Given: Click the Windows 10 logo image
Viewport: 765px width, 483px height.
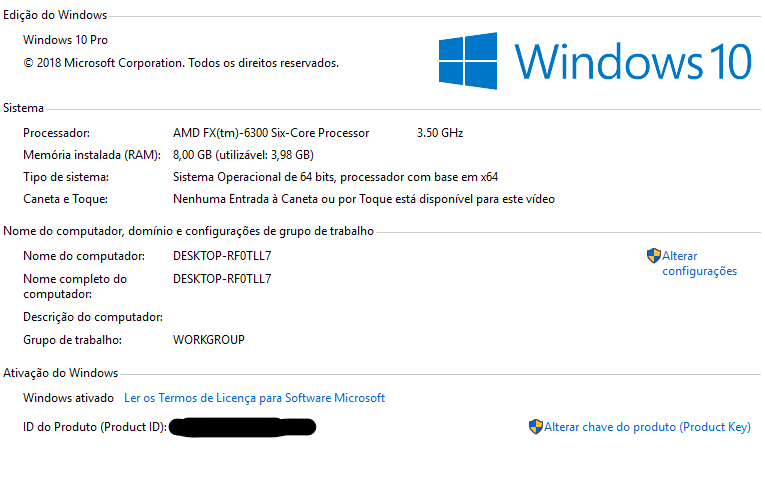Looking at the screenshot, I should (595, 61).
